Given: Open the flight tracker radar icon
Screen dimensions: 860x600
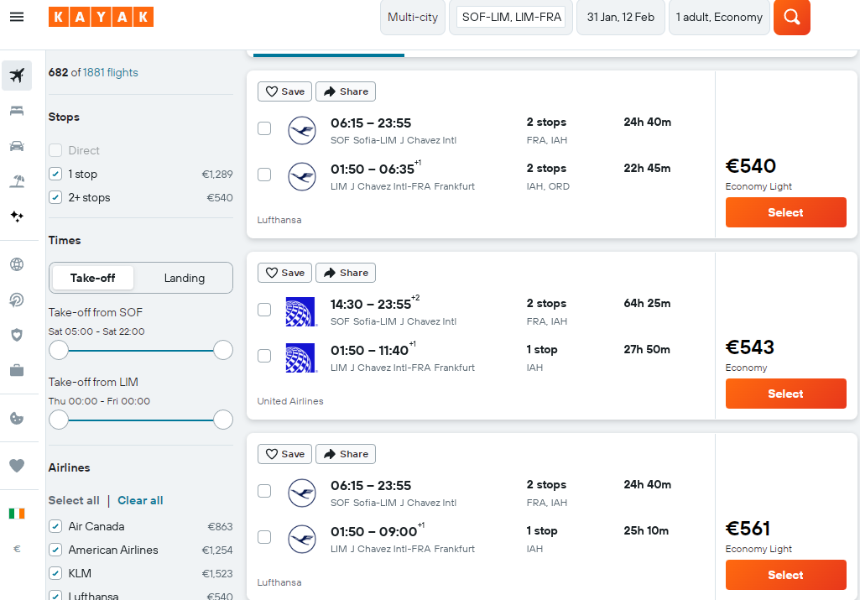Looking at the screenshot, I should point(17,300).
